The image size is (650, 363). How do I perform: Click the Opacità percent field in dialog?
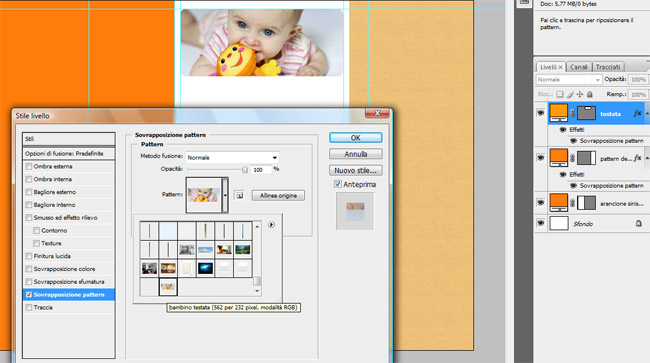pos(261,169)
